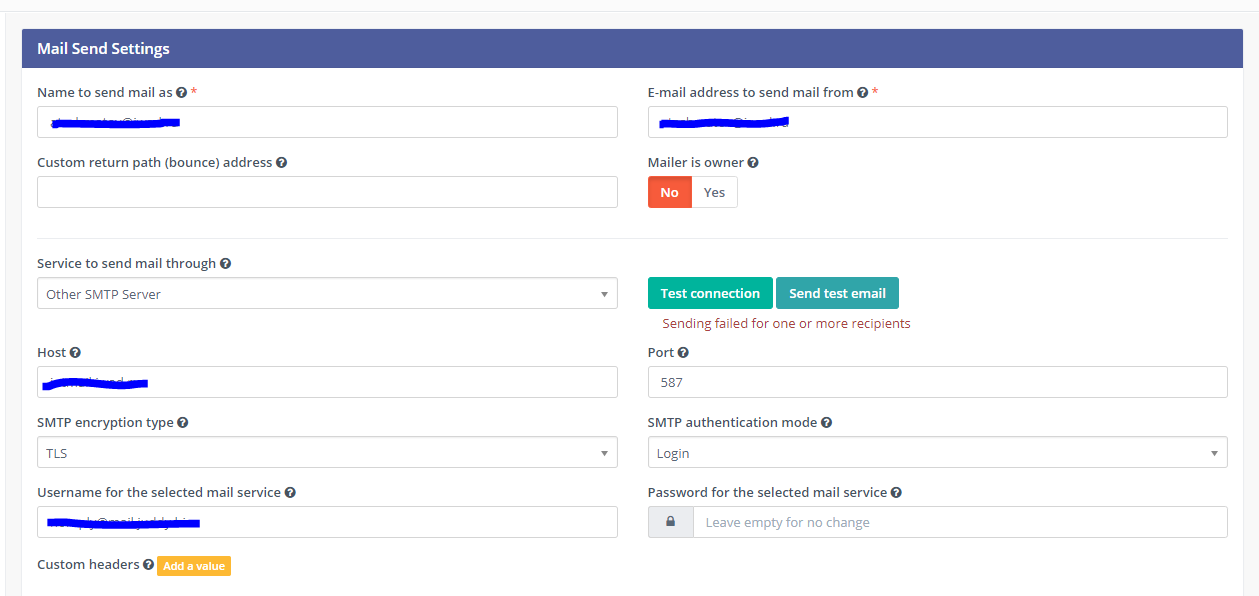The height and width of the screenshot is (596, 1259).
Task: Click the Service to send mail through label
Action: pyautogui.click(x=126, y=264)
